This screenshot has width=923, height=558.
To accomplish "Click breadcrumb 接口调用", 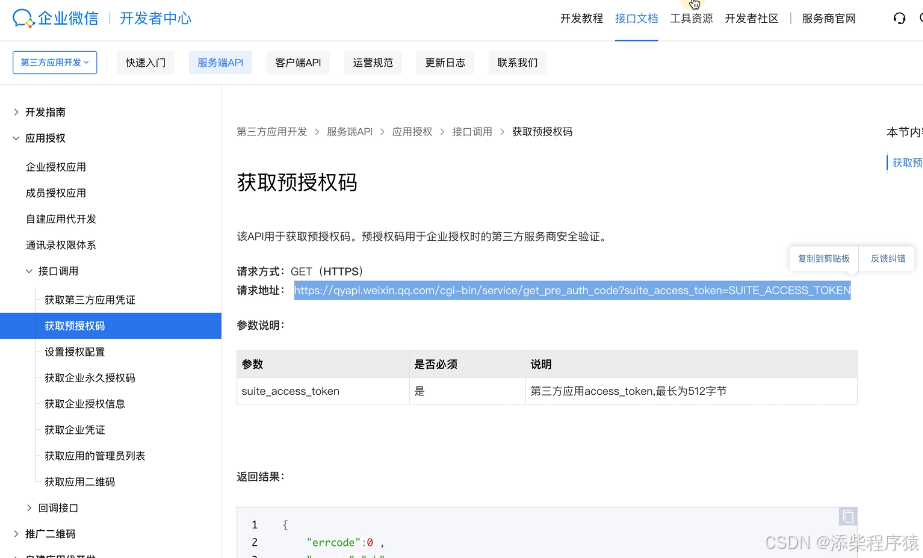I will 472,132.
